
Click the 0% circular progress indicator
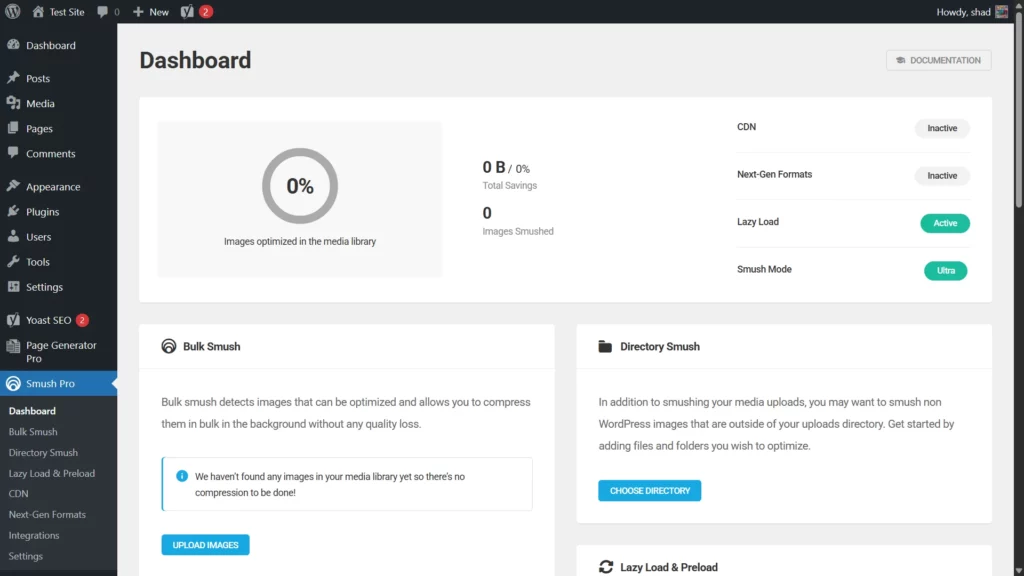300,186
